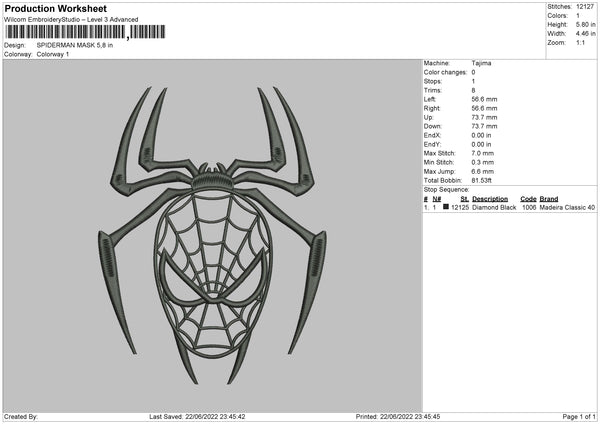Click 'Wilcom EmbroideryStudio – Level 3 Advanced' text
This screenshot has height=424, width=600.
point(71,20)
